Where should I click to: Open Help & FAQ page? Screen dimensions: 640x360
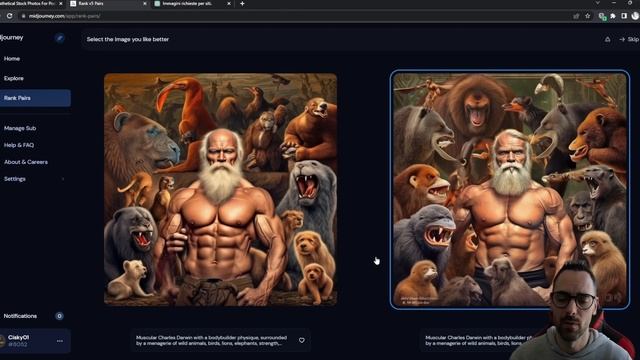(x=19, y=145)
